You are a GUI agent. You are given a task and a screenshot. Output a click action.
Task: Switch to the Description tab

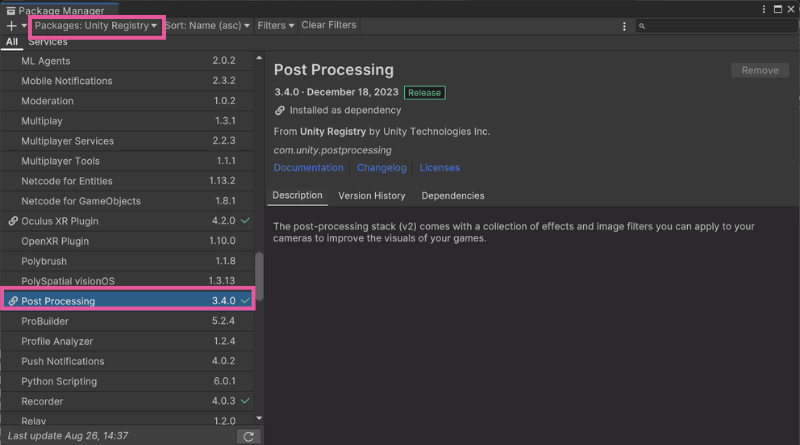(297, 195)
